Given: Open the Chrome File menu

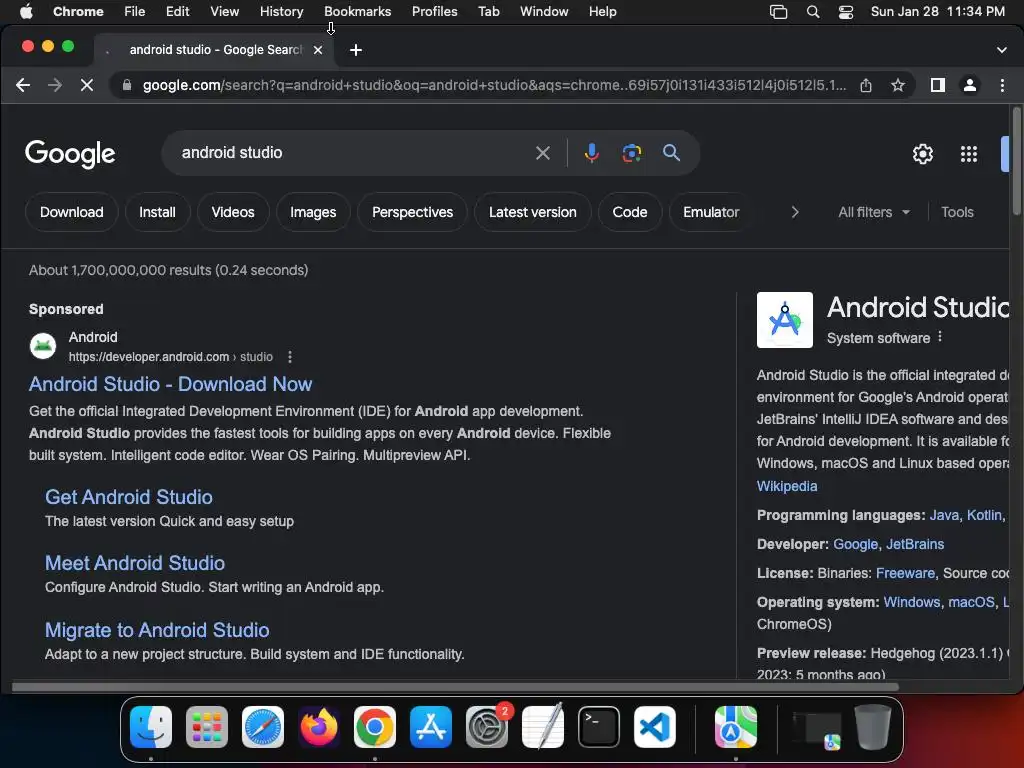Looking at the screenshot, I should click(135, 12).
